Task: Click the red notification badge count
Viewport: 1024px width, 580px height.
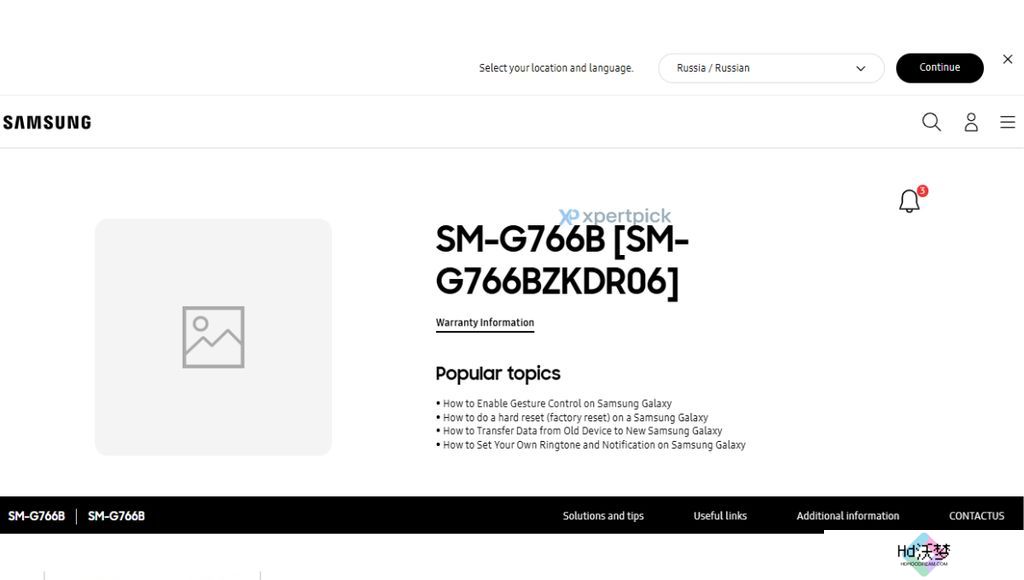Action: (922, 191)
